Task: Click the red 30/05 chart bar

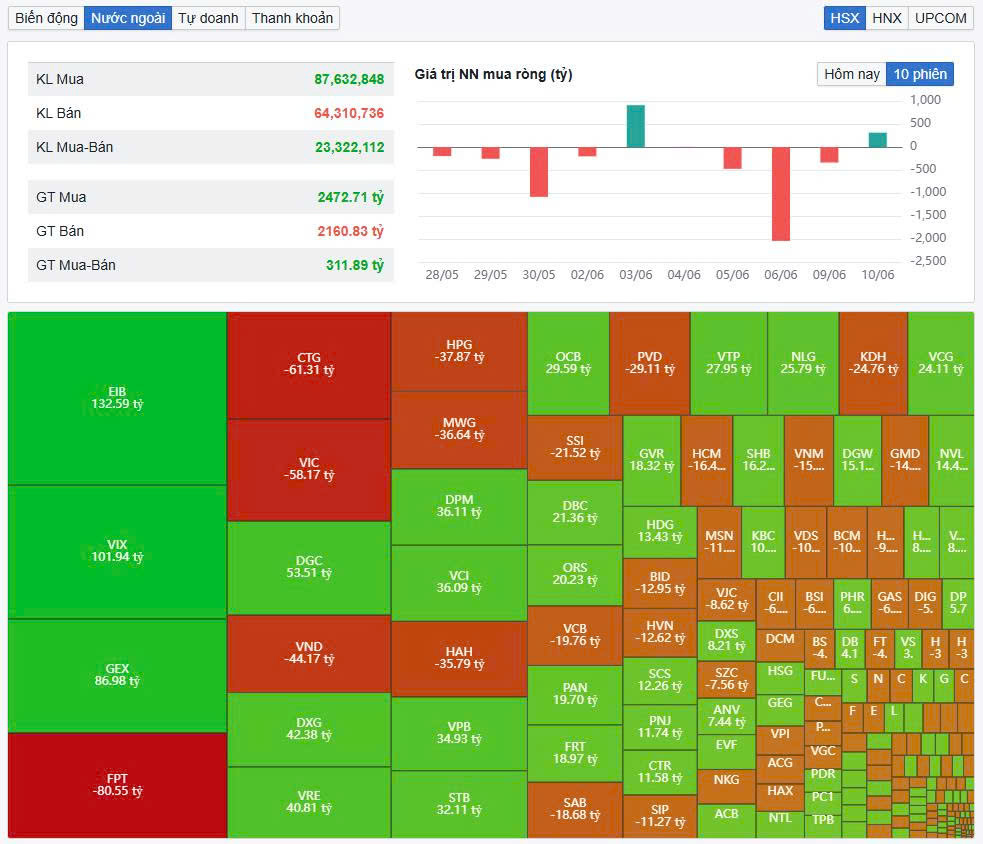Action: 539,172
